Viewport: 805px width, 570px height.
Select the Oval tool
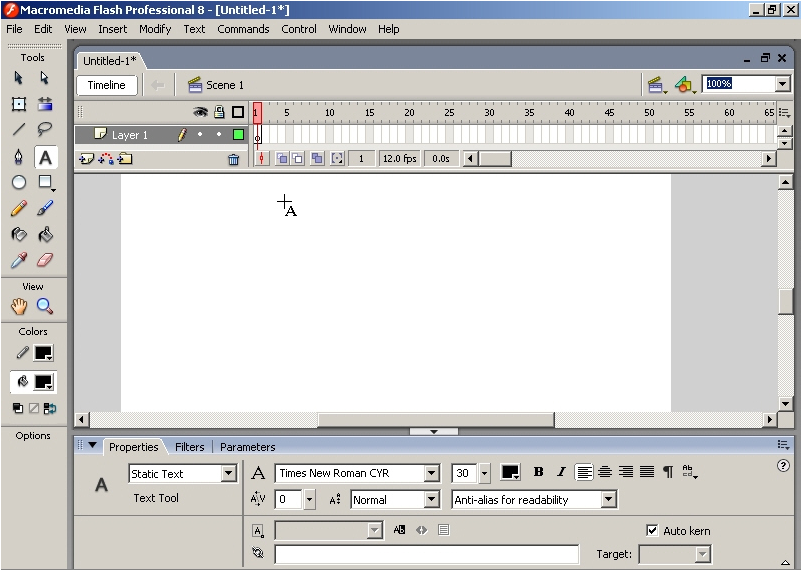tap(19, 182)
